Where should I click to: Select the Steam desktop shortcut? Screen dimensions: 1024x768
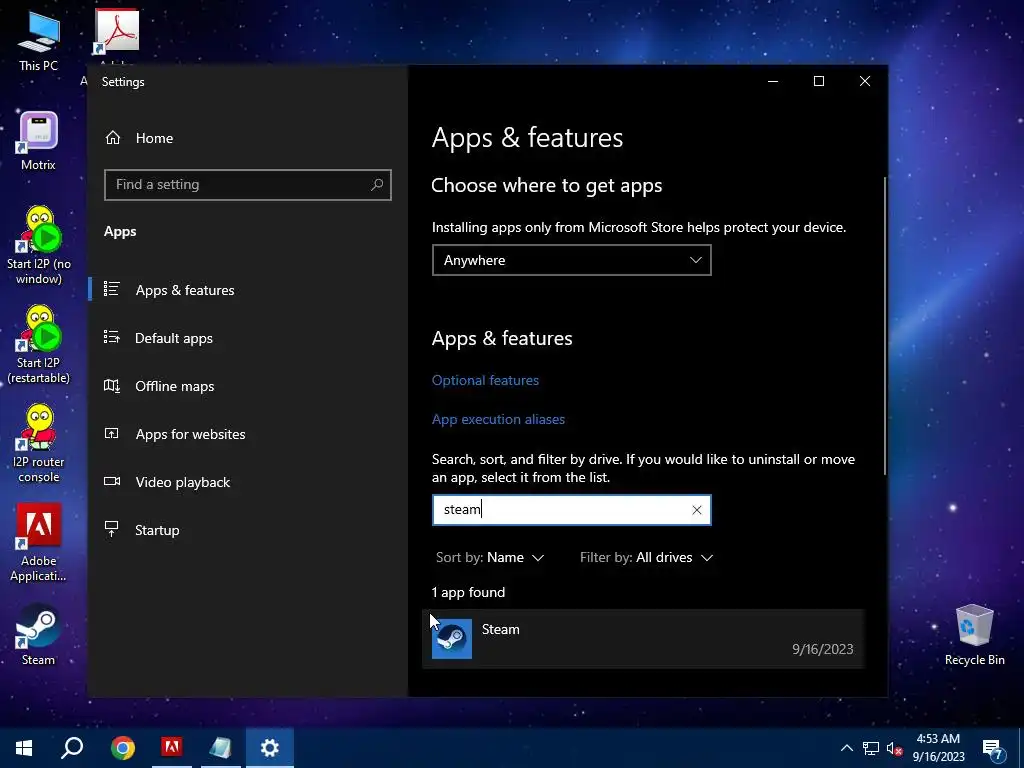[x=39, y=634]
